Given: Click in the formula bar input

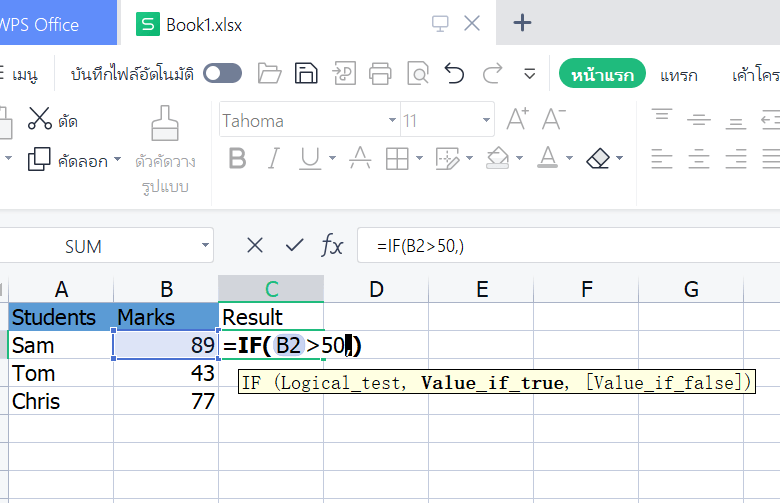Looking at the screenshot, I should click(x=568, y=245).
